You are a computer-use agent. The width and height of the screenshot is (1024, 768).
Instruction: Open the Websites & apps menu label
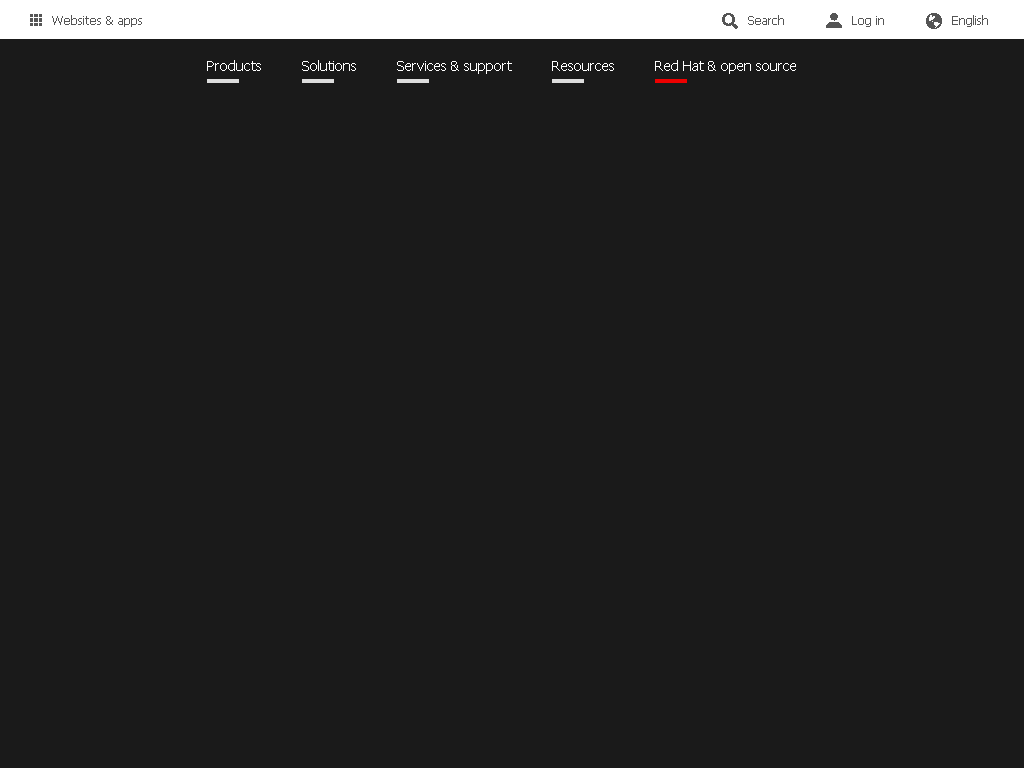pos(97,21)
